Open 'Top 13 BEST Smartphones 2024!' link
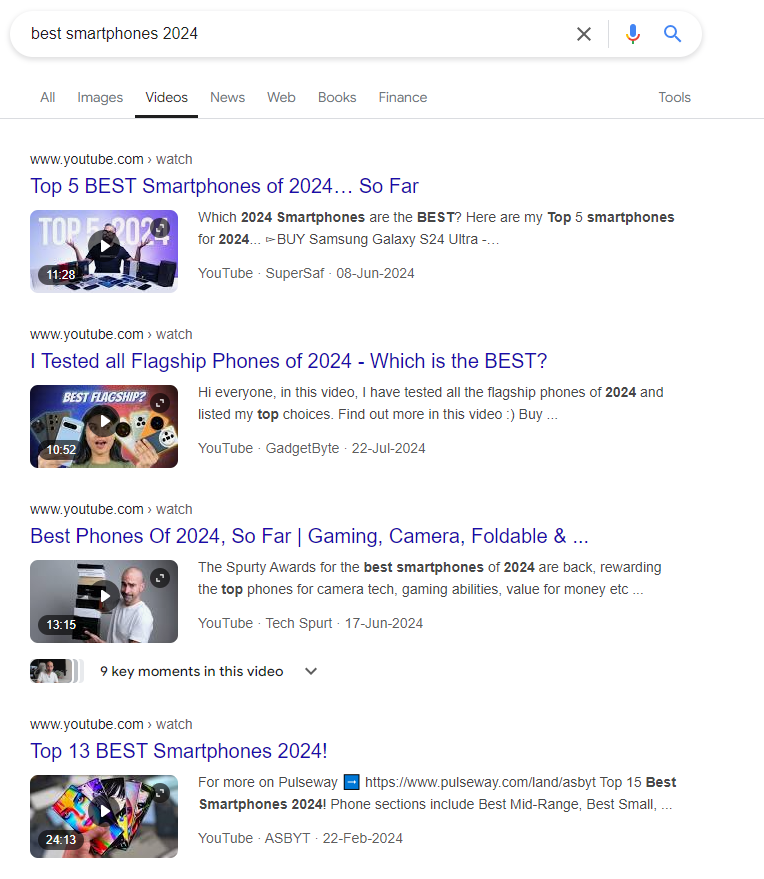The height and width of the screenshot is (879, 764). click(x=178, y=751)
